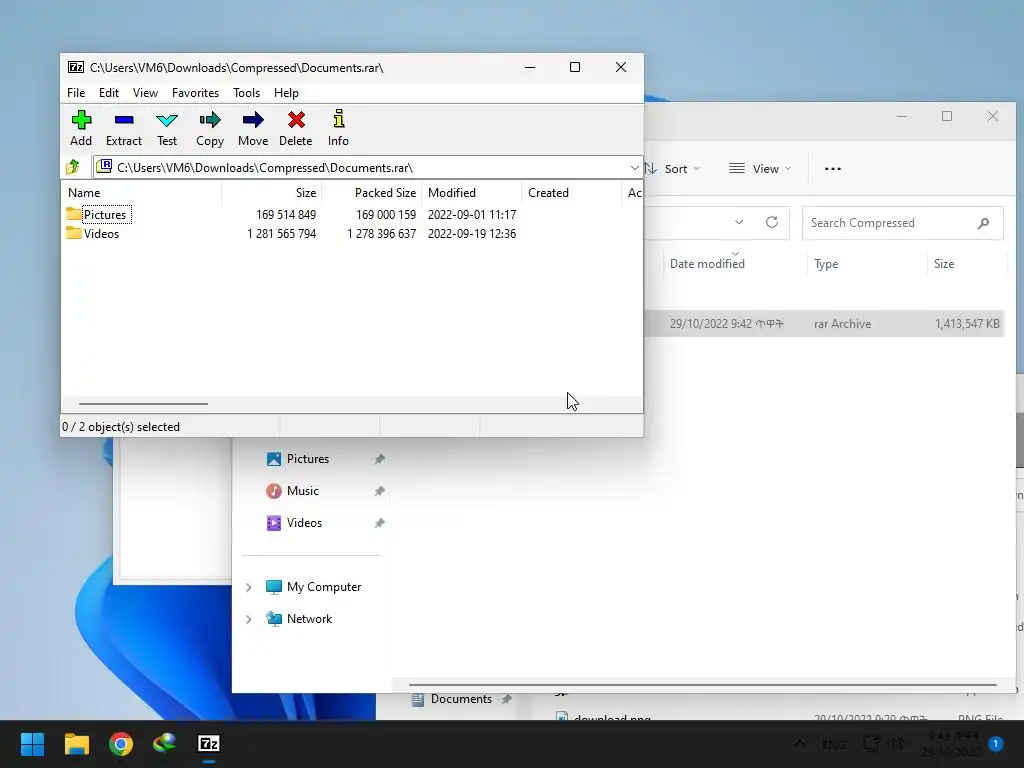Unpin Music using its pin icon
The image size is (1024, 768).
click(x=379, y=491)
